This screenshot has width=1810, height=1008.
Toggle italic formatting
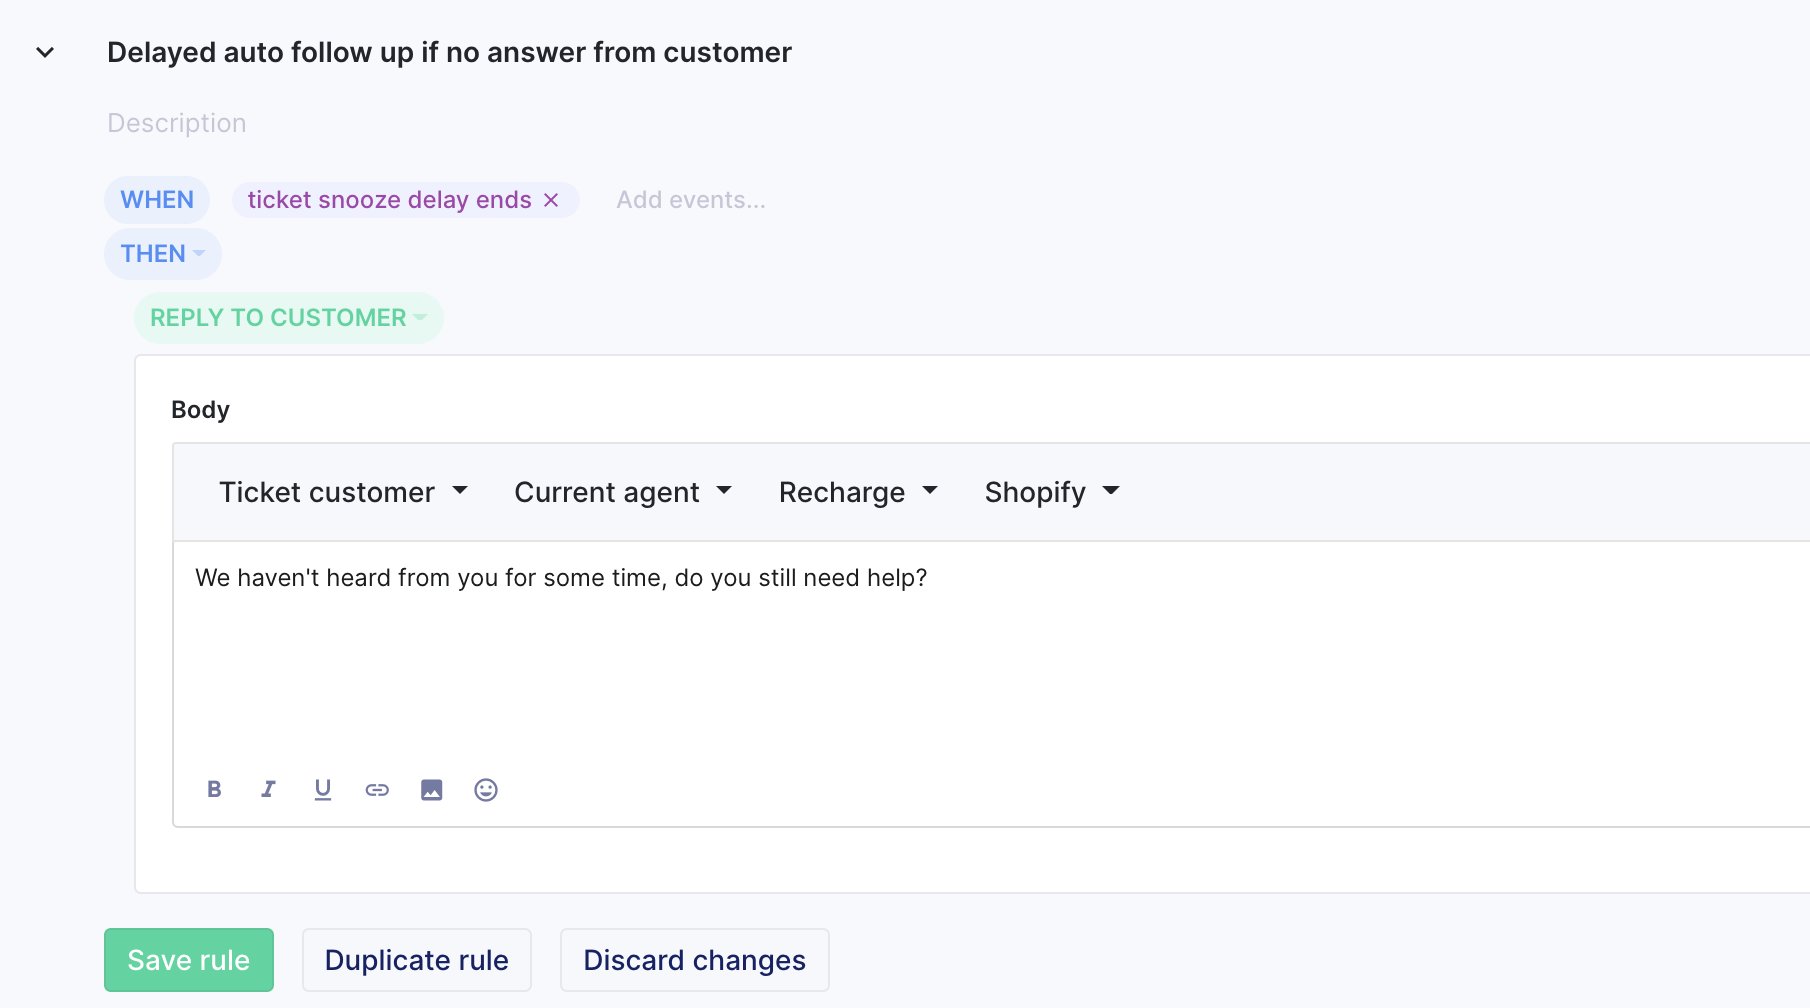click(x=268, y=790)
